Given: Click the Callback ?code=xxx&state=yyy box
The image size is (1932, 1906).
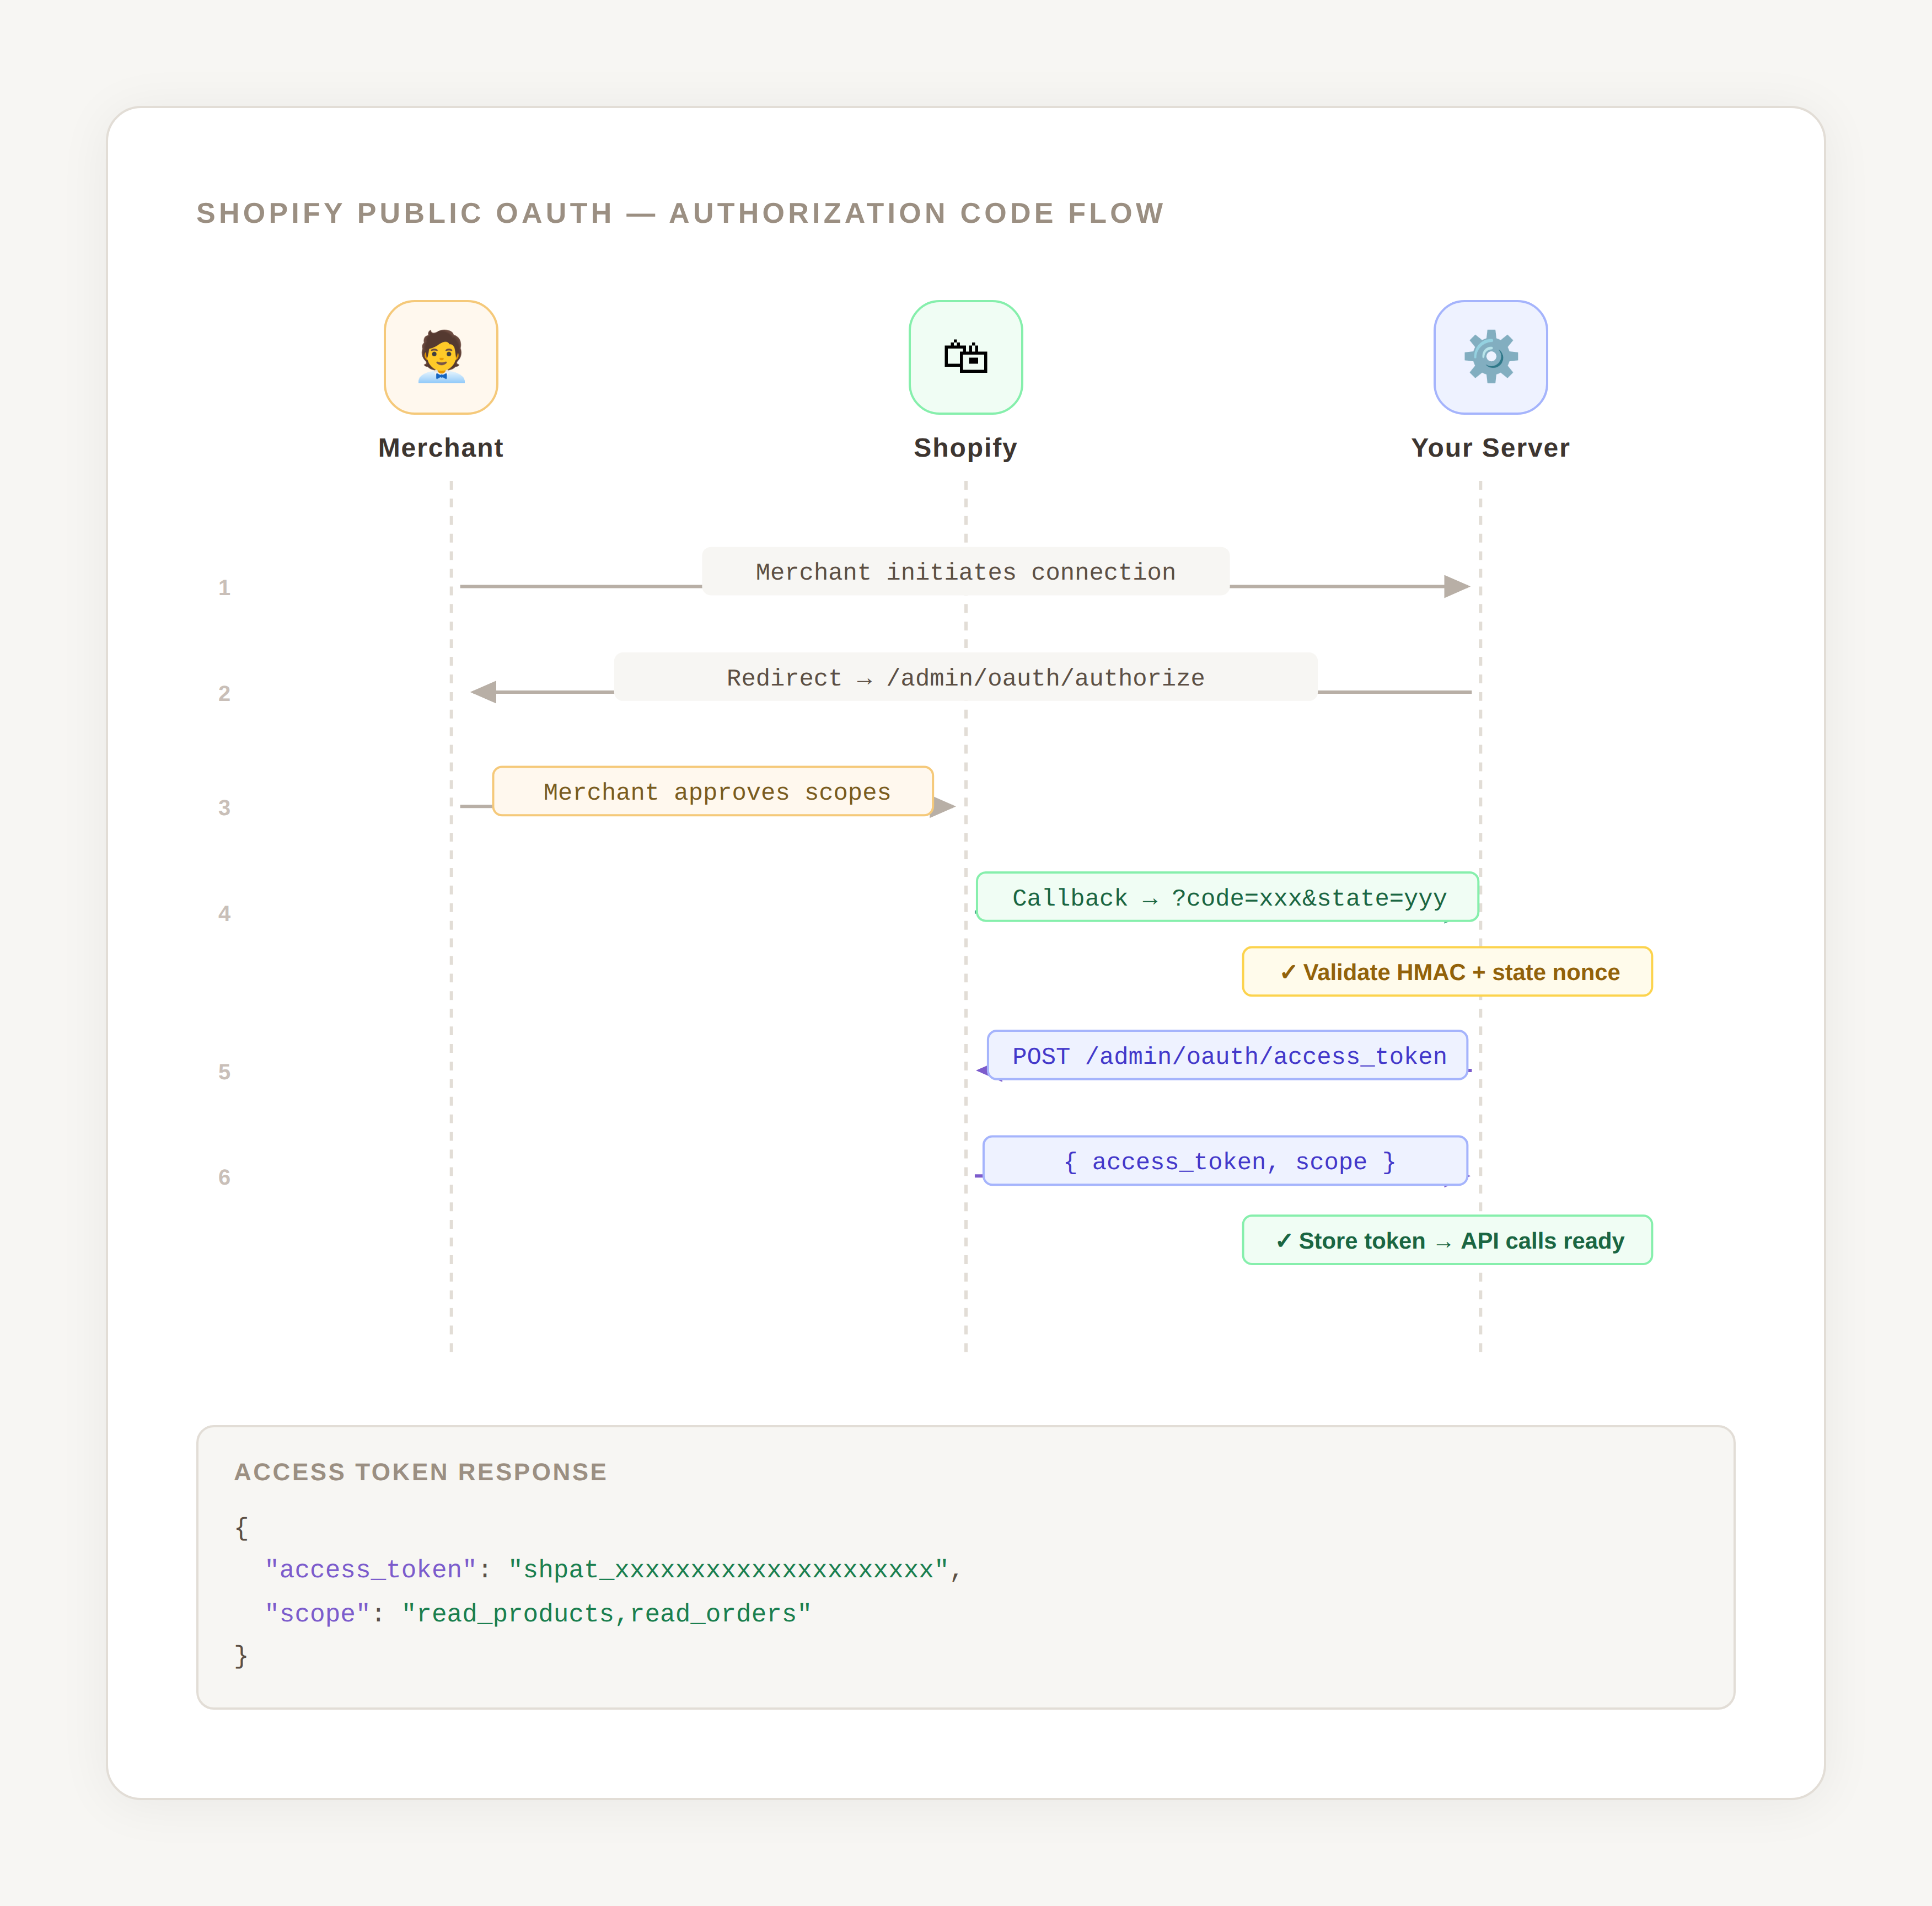Looking at the screenshot, I should coord(1227,898).
